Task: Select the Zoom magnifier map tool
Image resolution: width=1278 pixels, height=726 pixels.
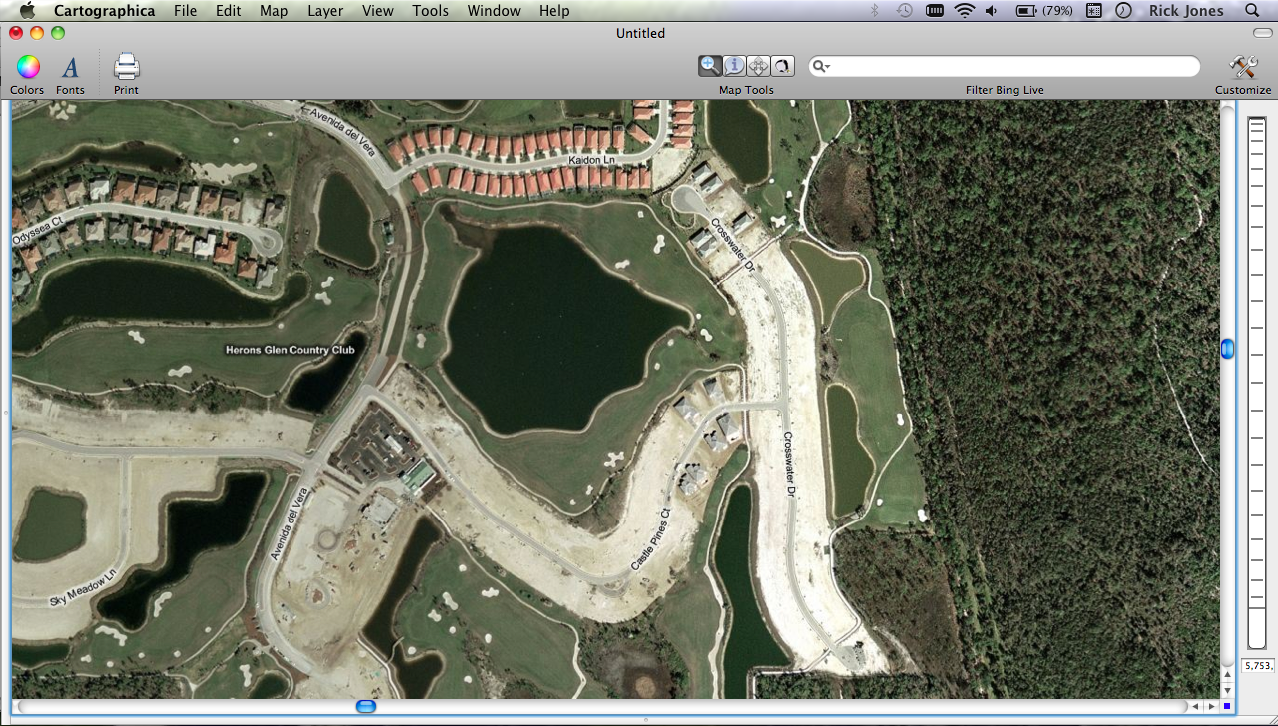Action: pyautogui.click(x=710, y=66)
